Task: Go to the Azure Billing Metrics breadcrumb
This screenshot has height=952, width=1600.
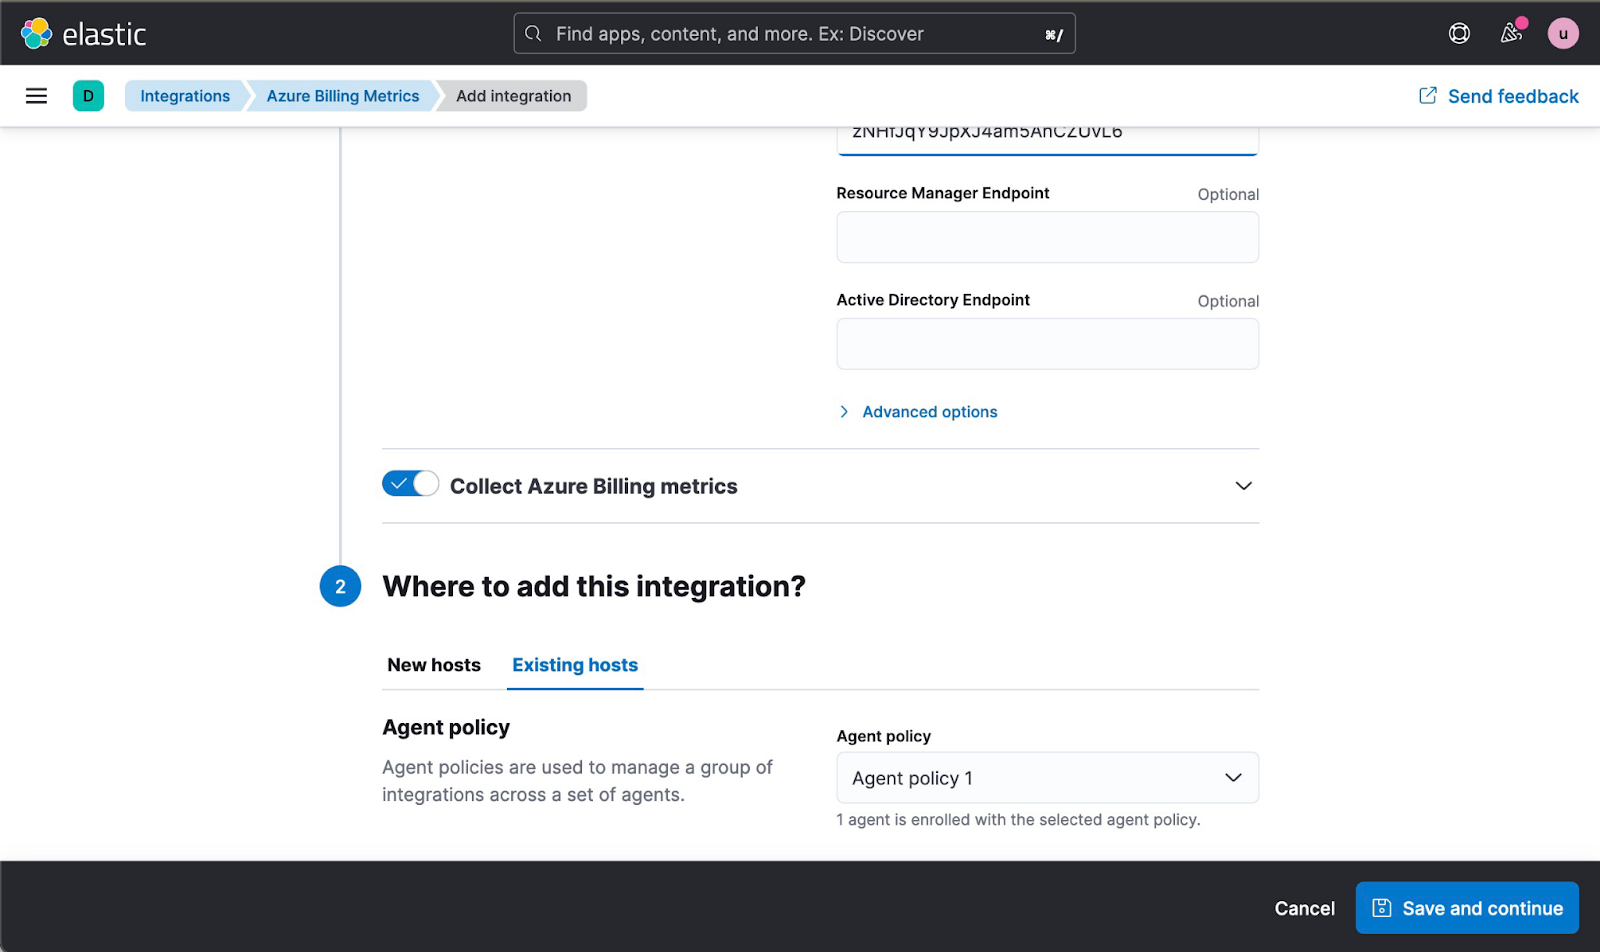Action: tap(343, 96)
